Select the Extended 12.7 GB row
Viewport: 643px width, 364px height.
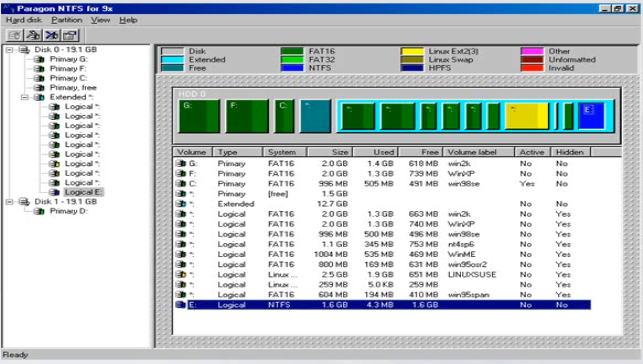point(382,204)
